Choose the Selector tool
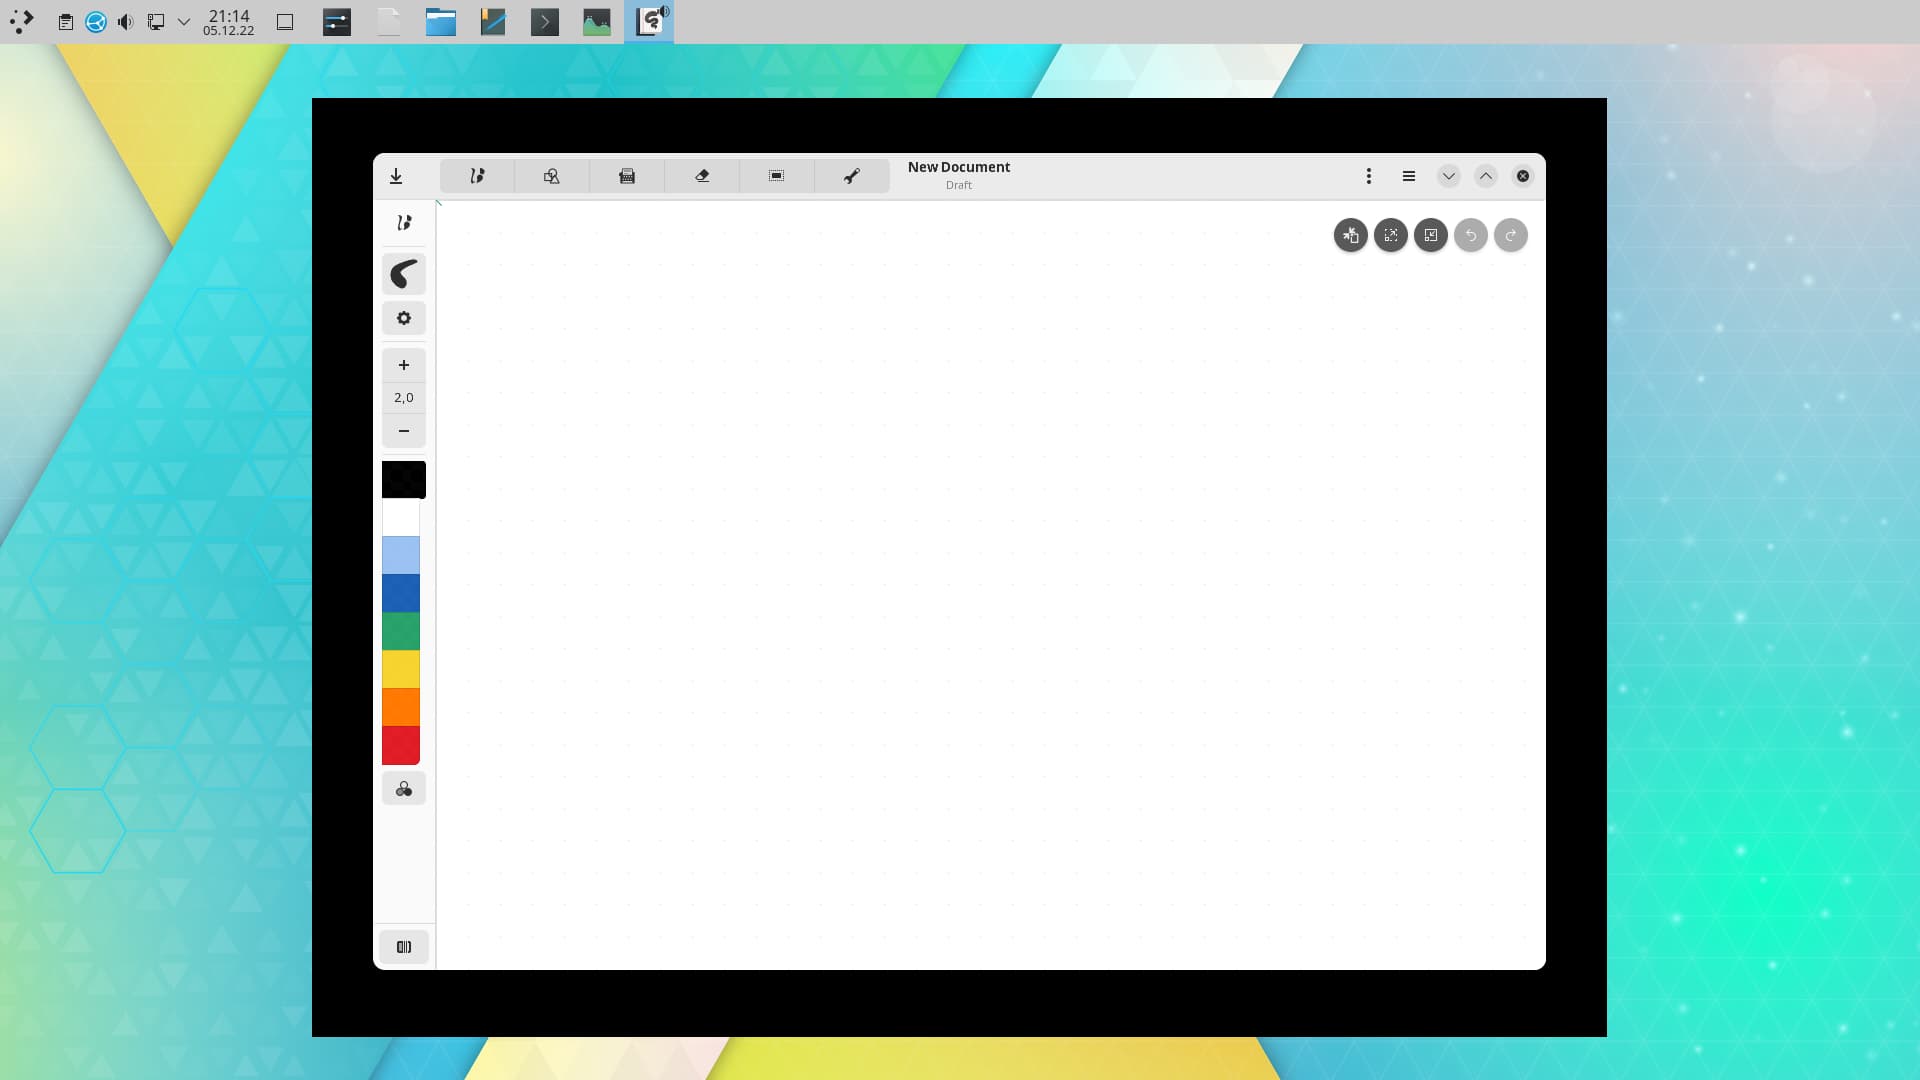 [777, 176]
